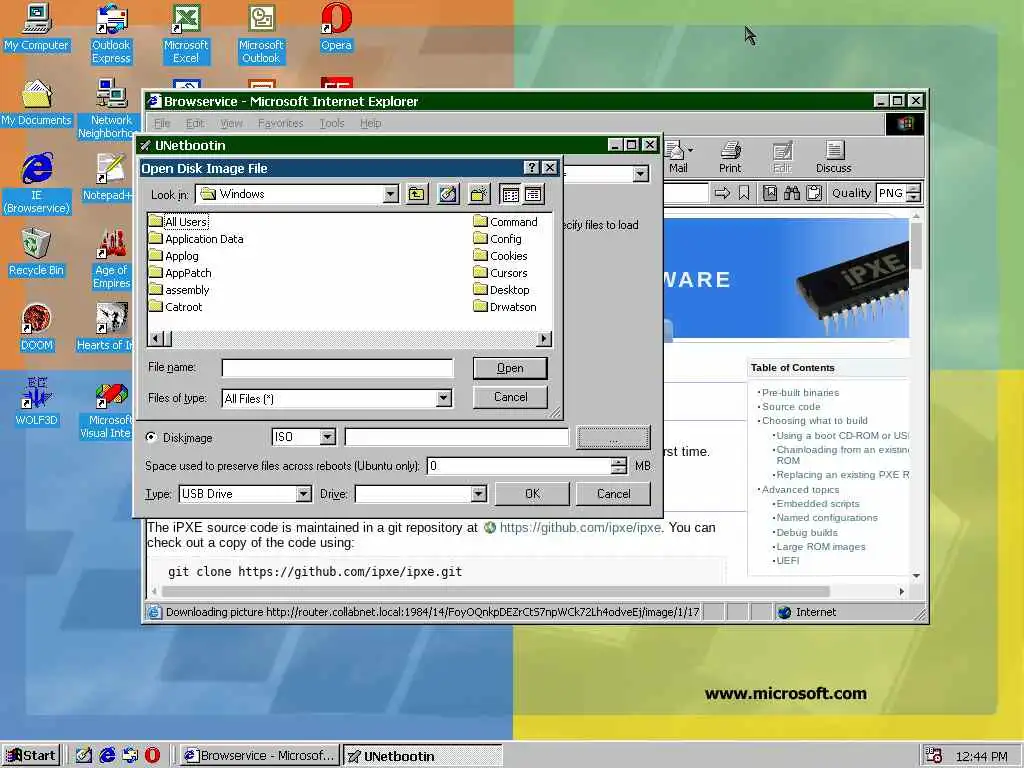The image size is (1024, 768).
Task: Select the Microsoft Excel desktop icon
Action: click(x=186, y=34)
